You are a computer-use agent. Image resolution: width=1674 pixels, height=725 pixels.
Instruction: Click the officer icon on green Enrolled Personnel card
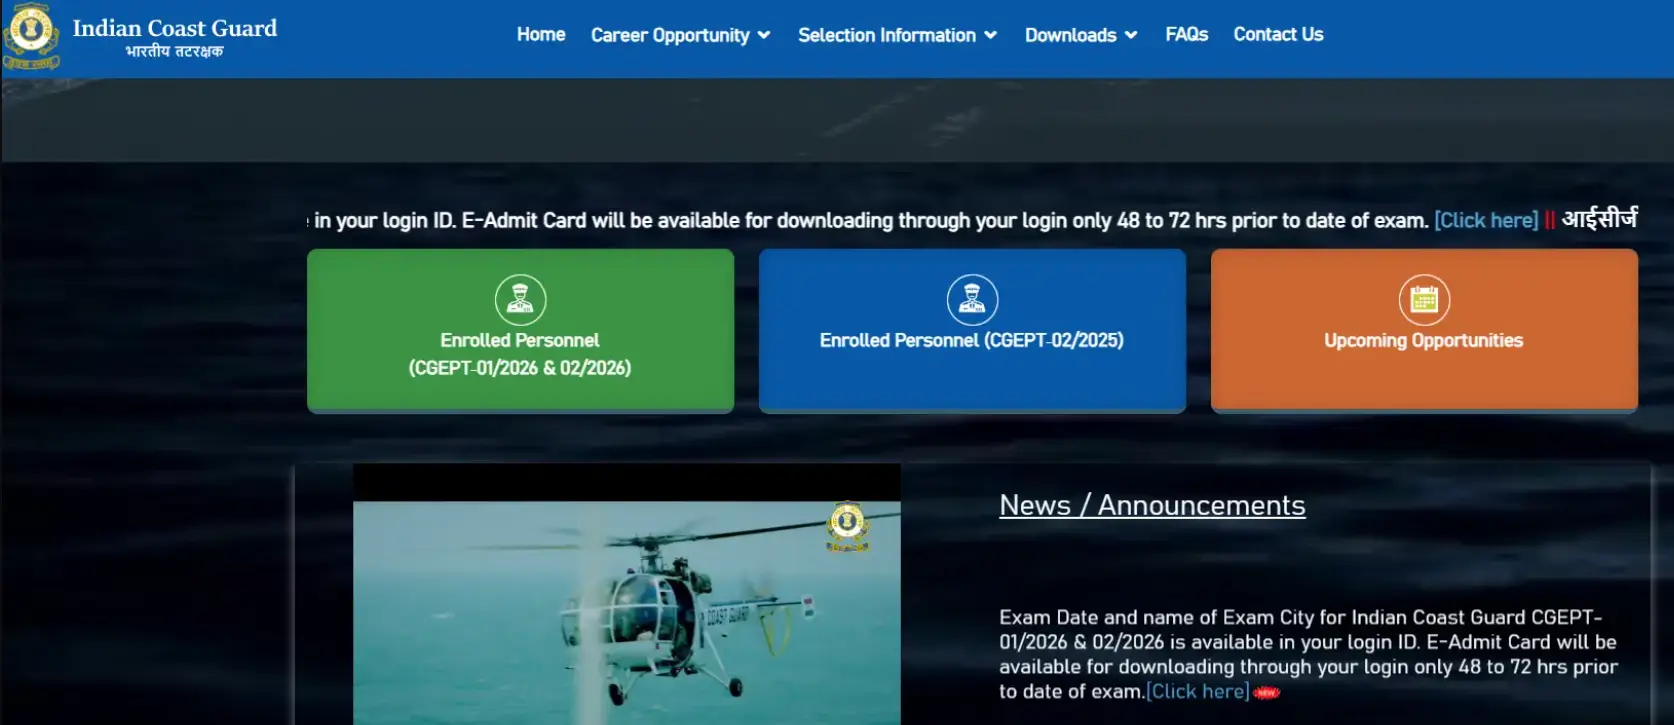(520, 299)
